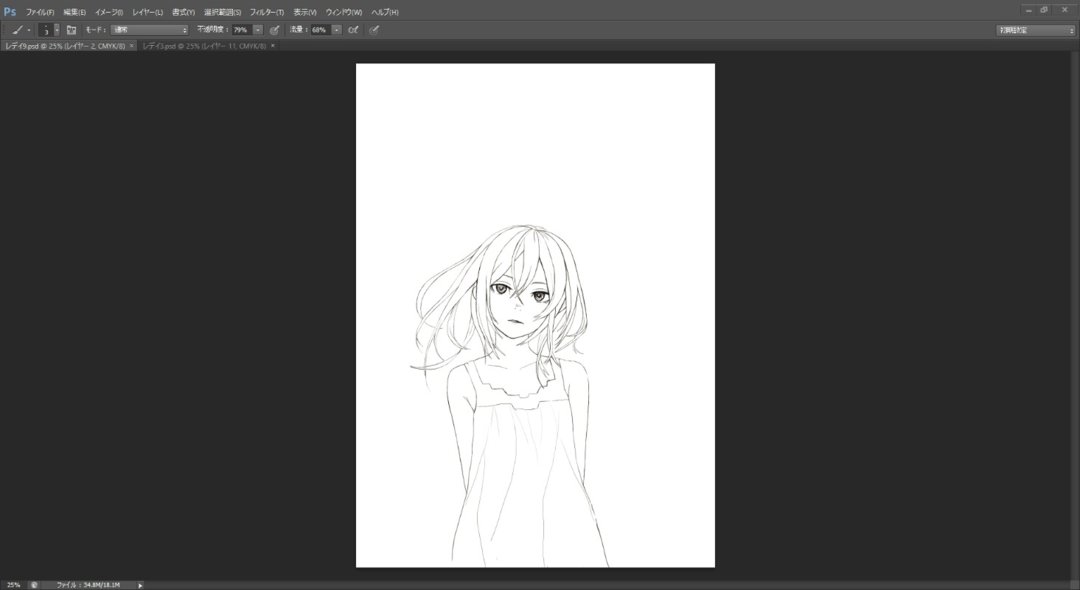Click the brush size preview thumbnail
This screenshot has width=1080, height=590.
45,30
